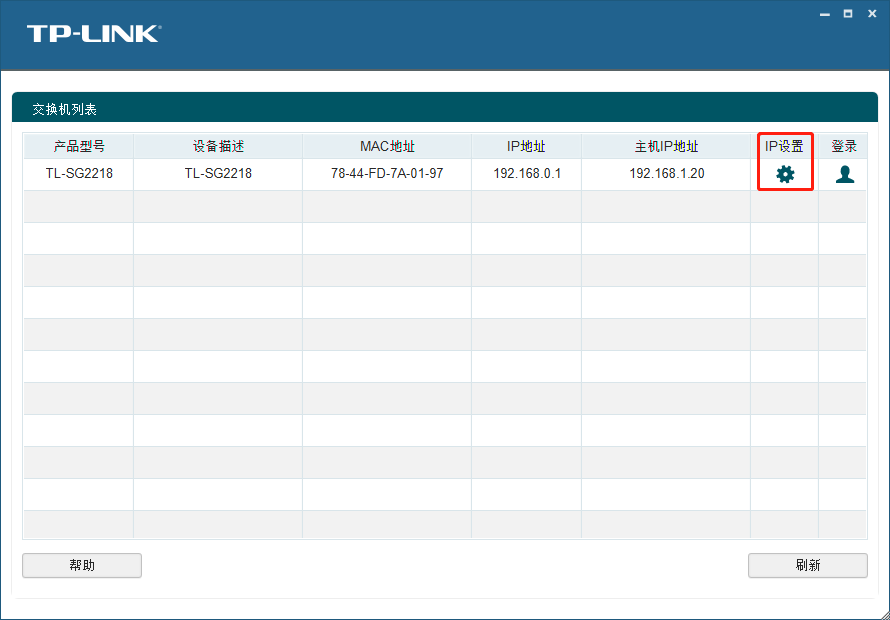This screenshot has height=620, width=890.
Task: Refresh the switch list with 刷新
Action: point(808,565)
